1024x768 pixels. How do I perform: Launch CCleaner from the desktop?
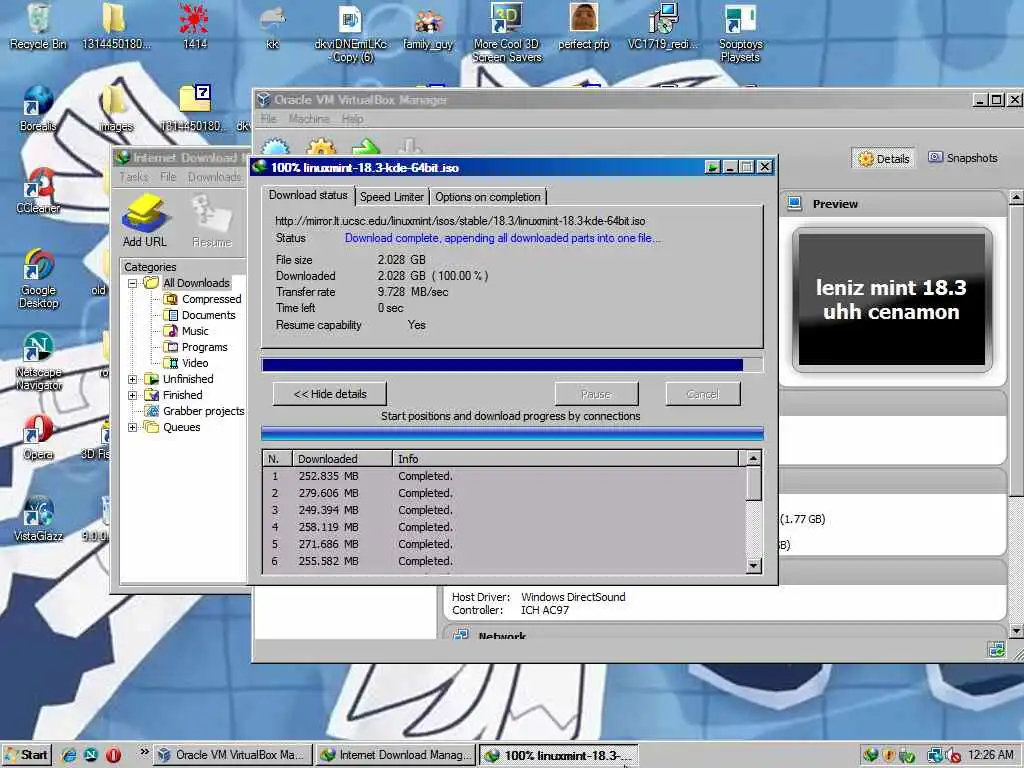pos(38,190)
